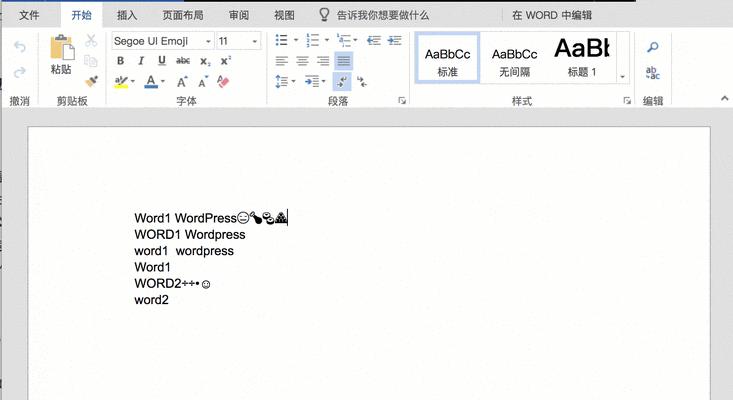The image size is (733, 400).
Task: Click the Paste (粘贴) clipboard icon
Action: click(61, 54)
